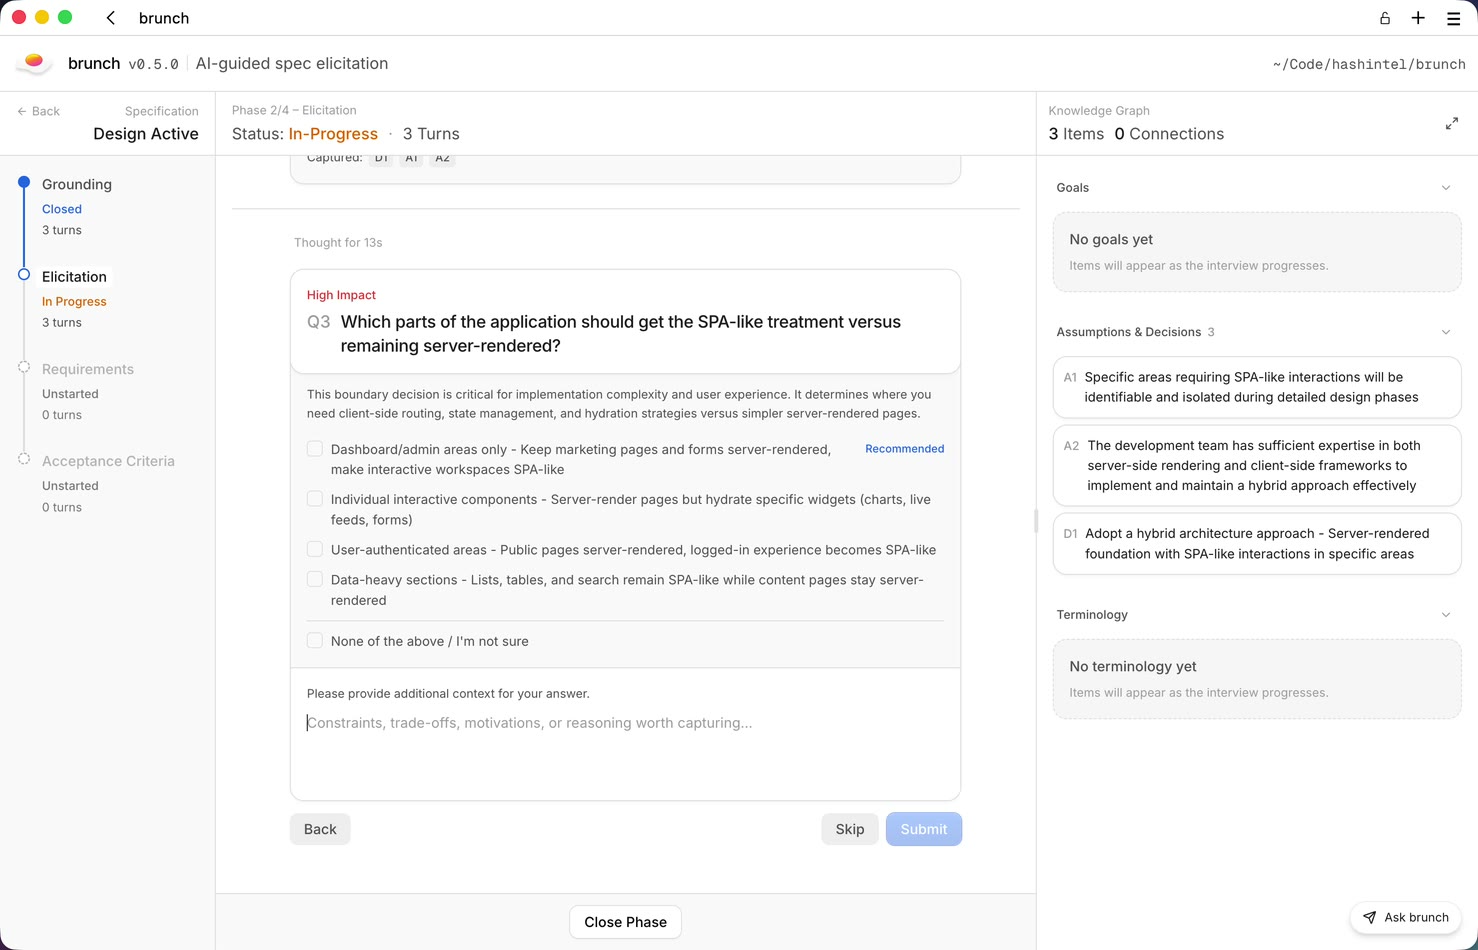Click the Close Phase button

click(625, 922)
